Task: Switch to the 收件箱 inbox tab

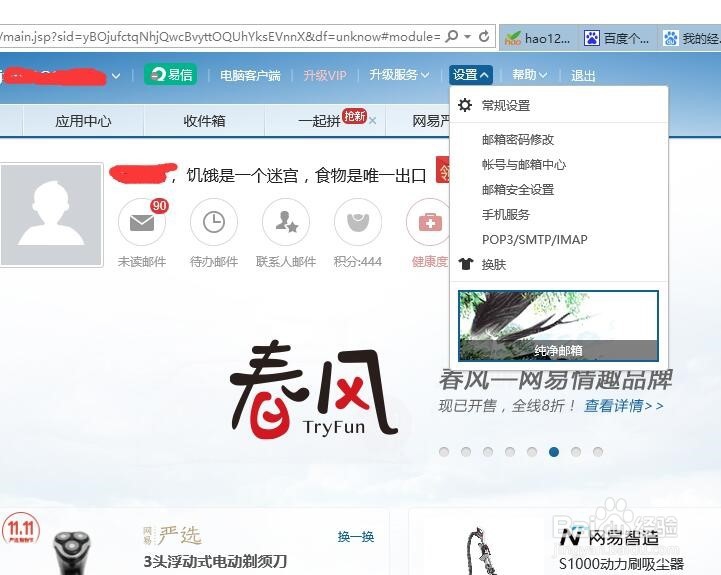Action: coord(204,121)
